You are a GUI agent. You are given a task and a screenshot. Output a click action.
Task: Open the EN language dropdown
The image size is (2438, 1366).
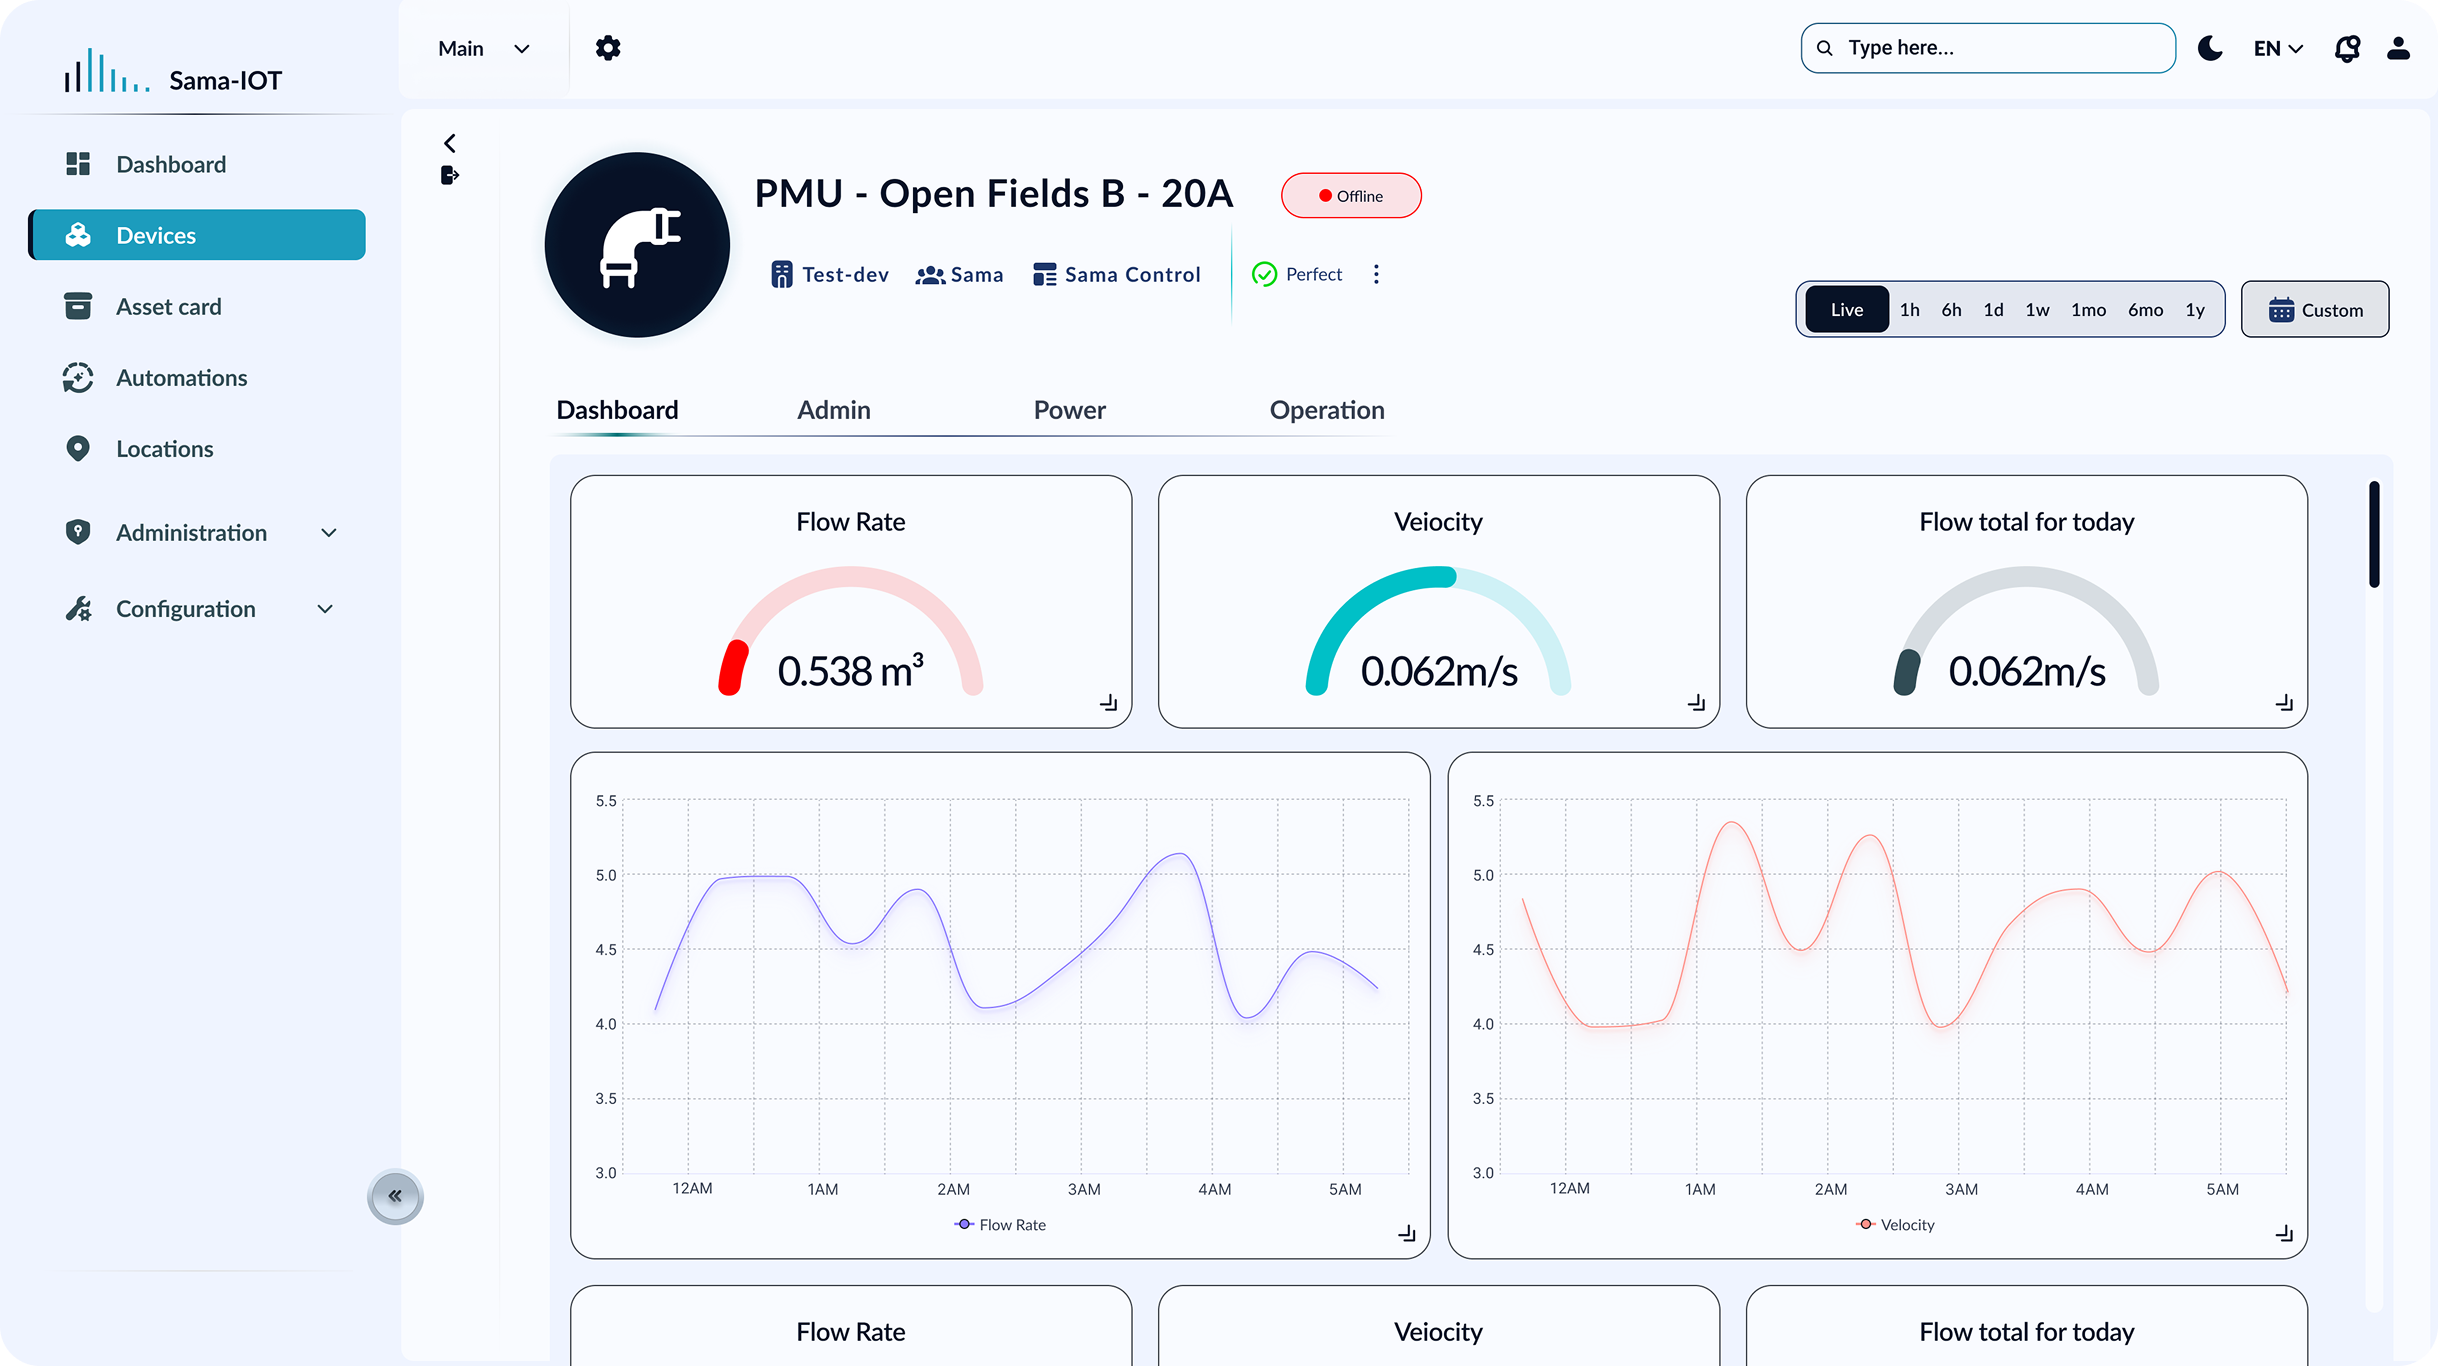click(2277, 48)
